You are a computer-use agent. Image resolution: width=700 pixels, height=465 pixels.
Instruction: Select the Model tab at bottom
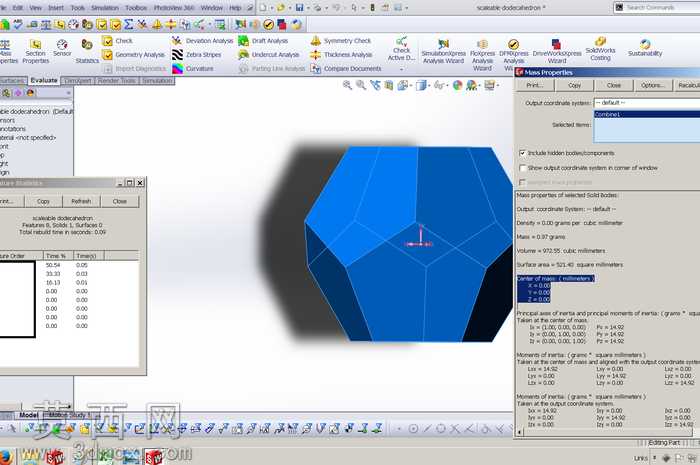pyautogui.click(x=29, y=415)
